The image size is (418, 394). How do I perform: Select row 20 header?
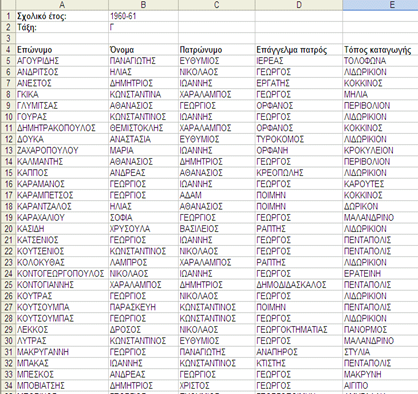pos(8,229)
